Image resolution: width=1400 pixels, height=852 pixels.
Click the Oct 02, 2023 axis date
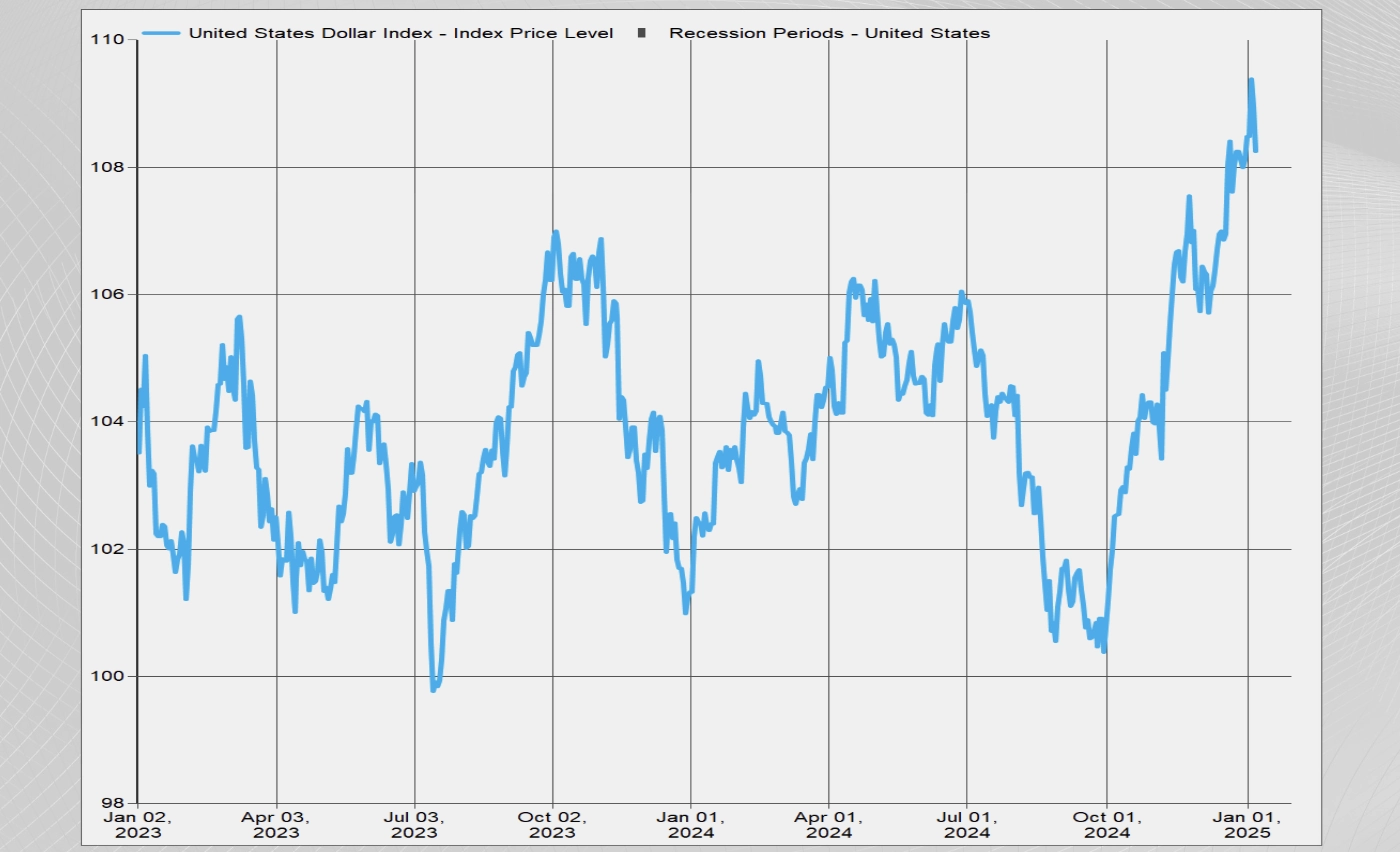point(553,824)
